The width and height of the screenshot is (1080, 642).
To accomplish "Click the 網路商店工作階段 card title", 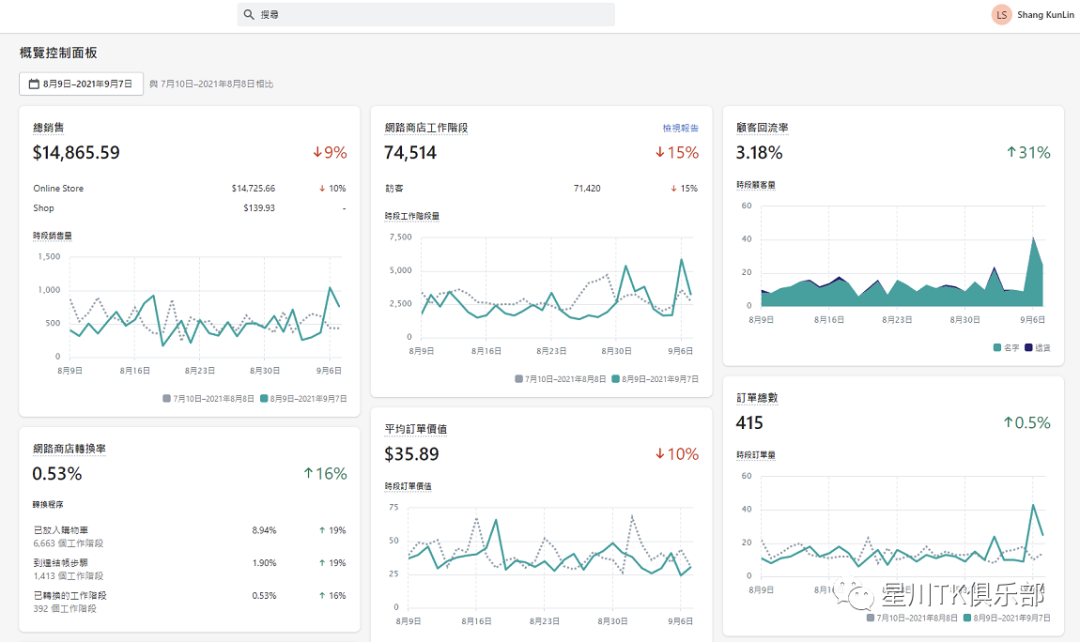I will pos(426,127).
